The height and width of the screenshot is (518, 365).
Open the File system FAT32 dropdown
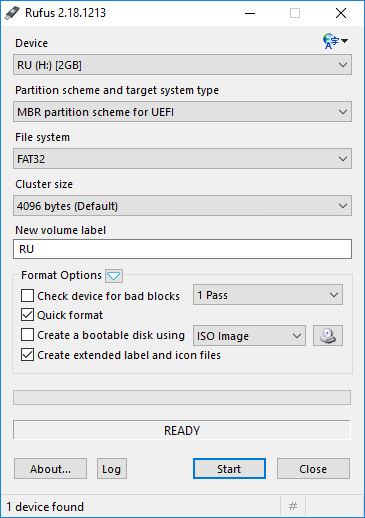(182, 159)
